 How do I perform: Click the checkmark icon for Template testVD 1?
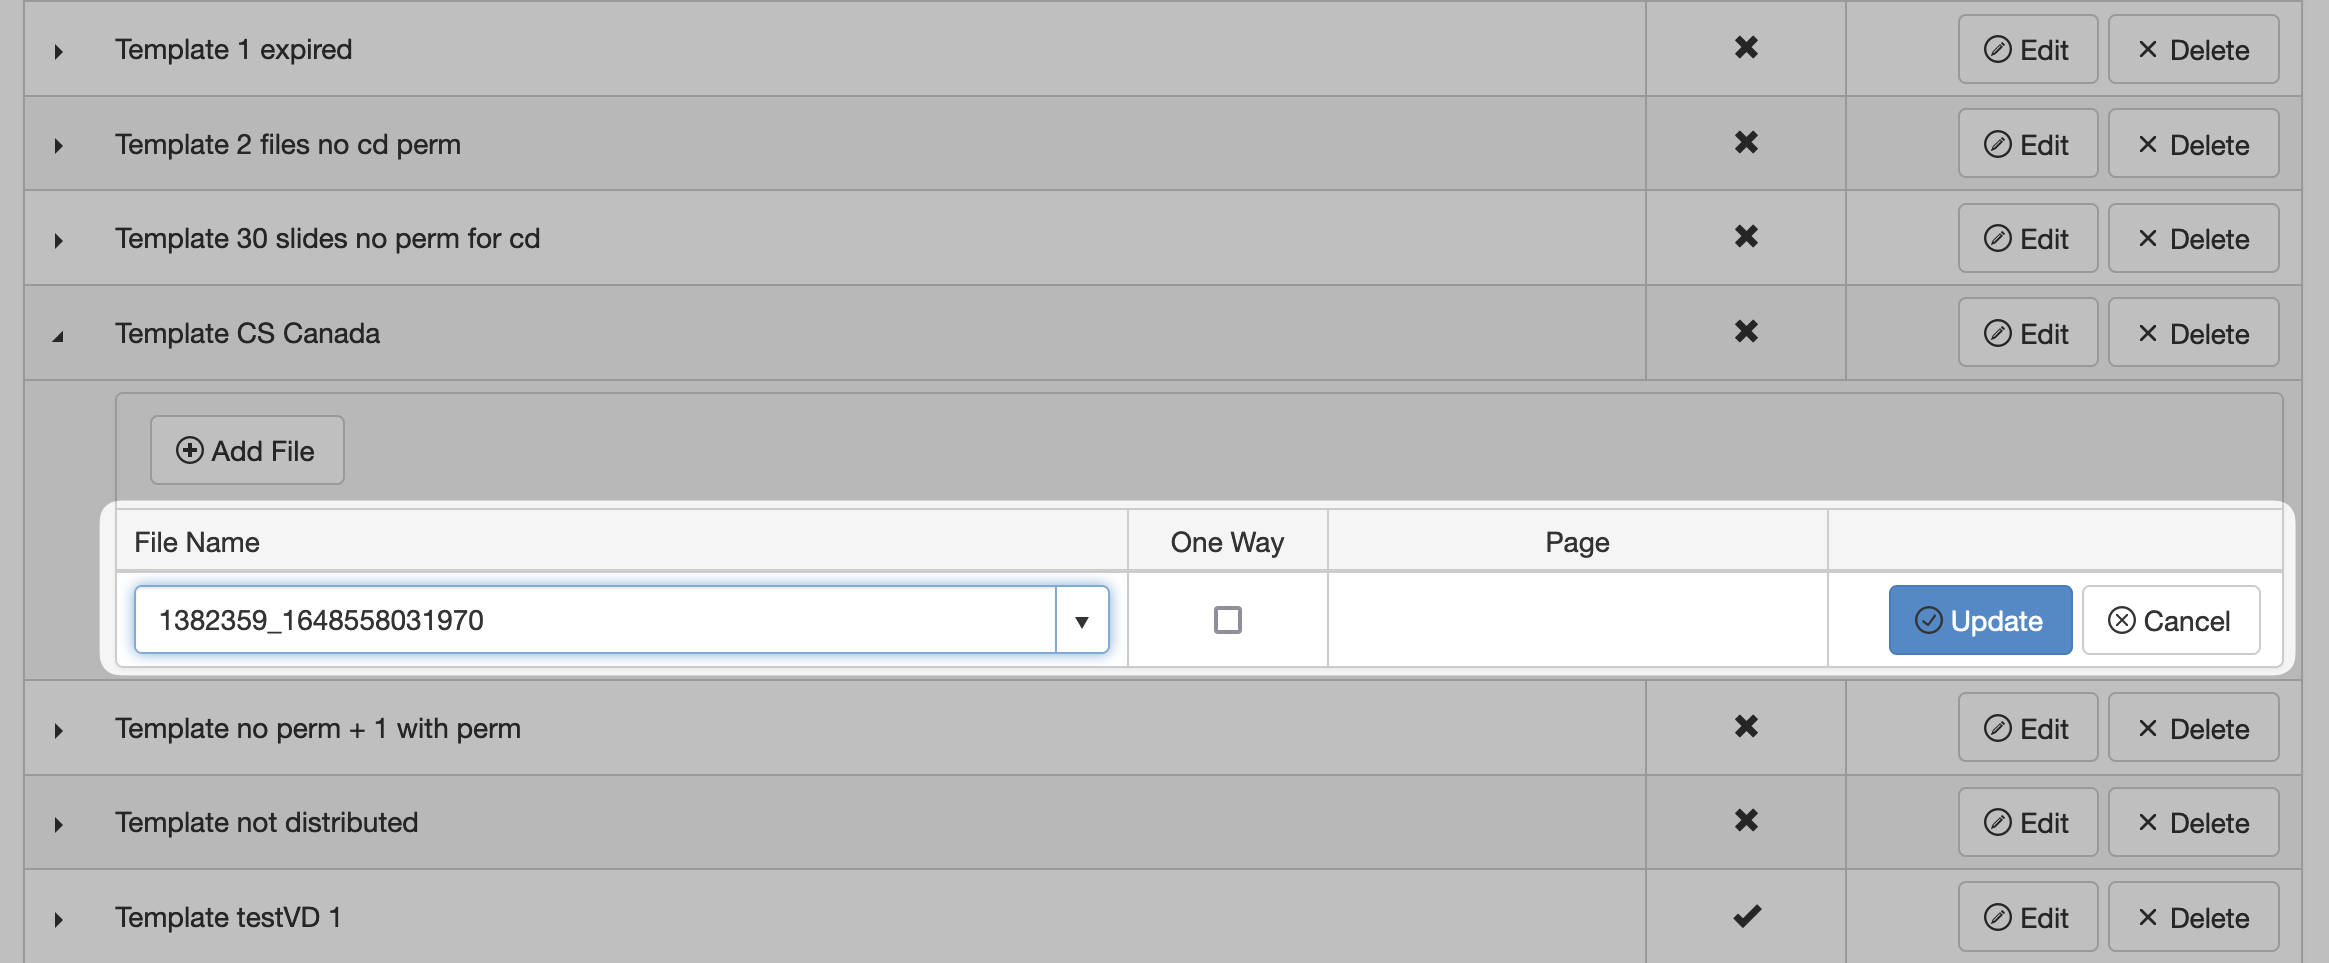1746,916
